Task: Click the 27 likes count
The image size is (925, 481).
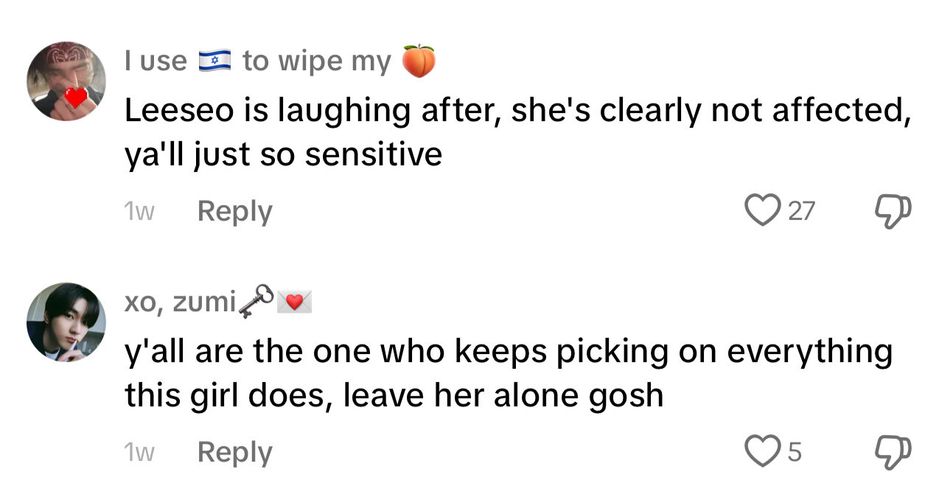Action: pyautogui.click(x=802, y=211)
